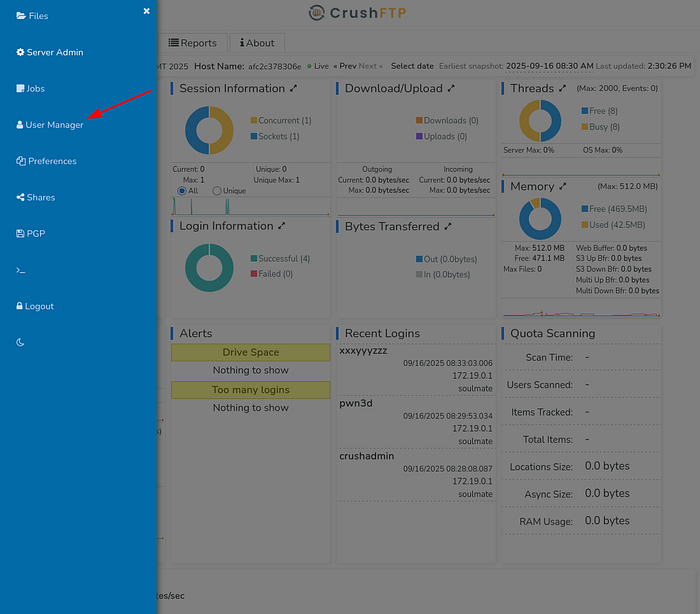Toggle the Downloads legend swatch
This screenshot has width=700, height=614.
[x=419, y=121]
